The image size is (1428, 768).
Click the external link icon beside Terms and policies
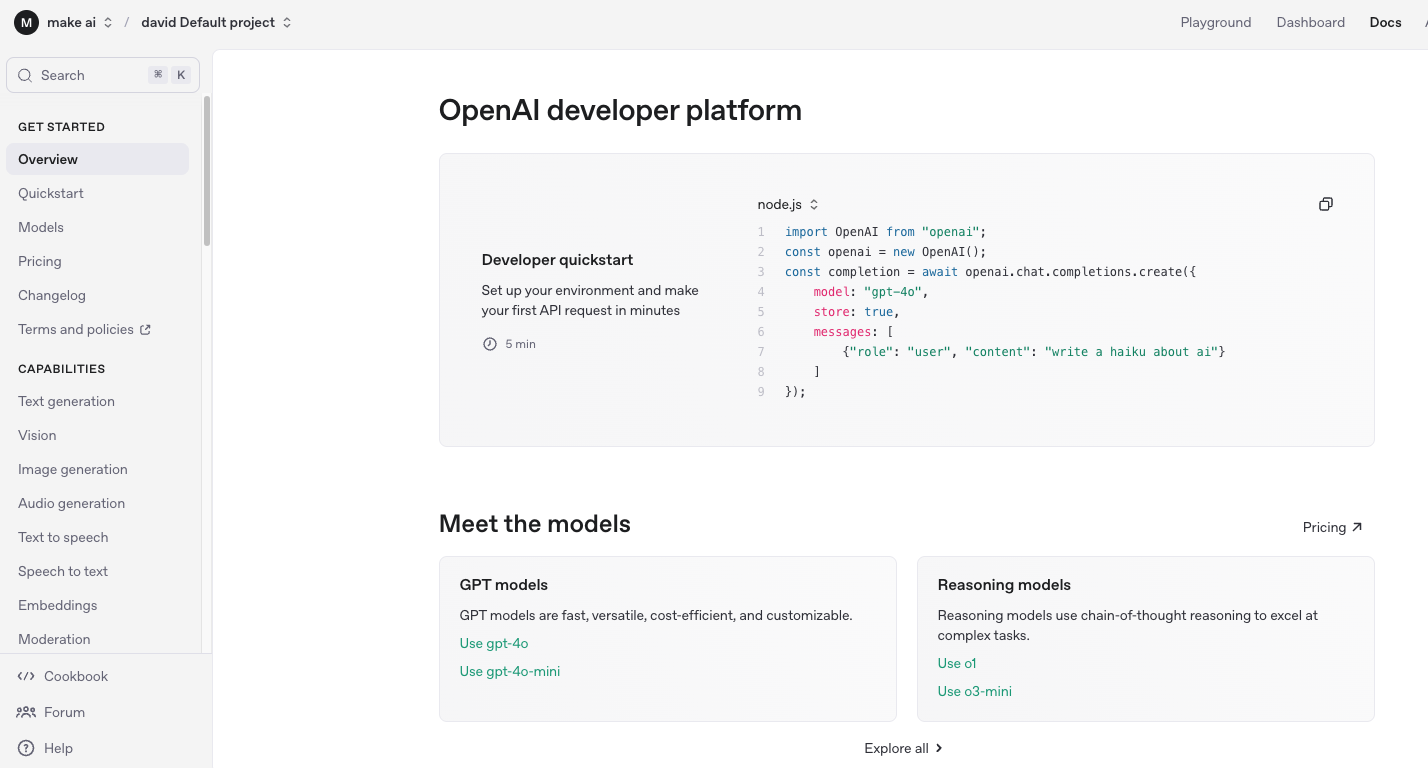pyautogui.click(x=145, y=329)
